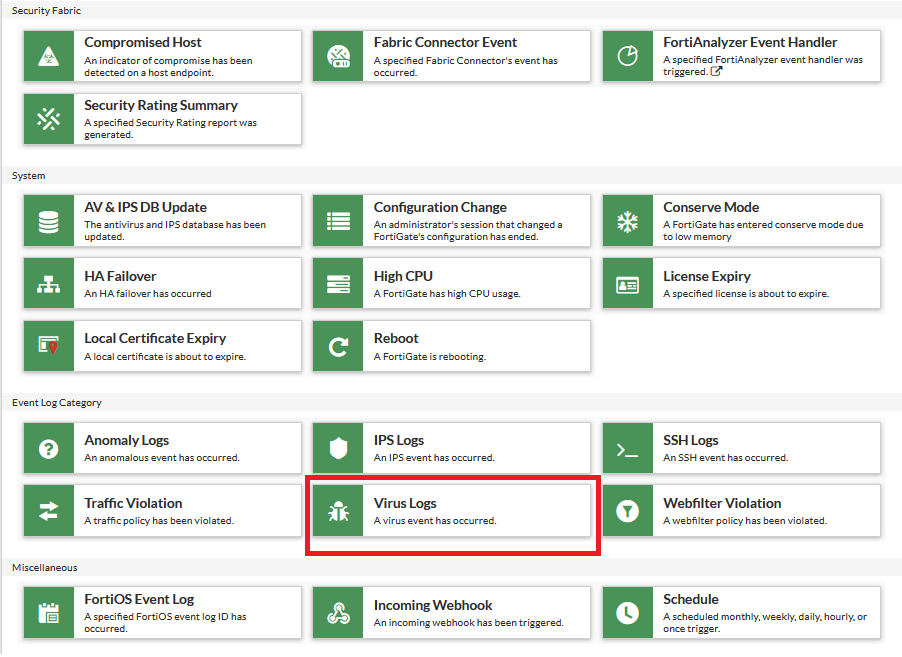The width and height of the screenshot is (902, 657).
Task: Choose the Schedule trigger title
Action: coord(691,599)
